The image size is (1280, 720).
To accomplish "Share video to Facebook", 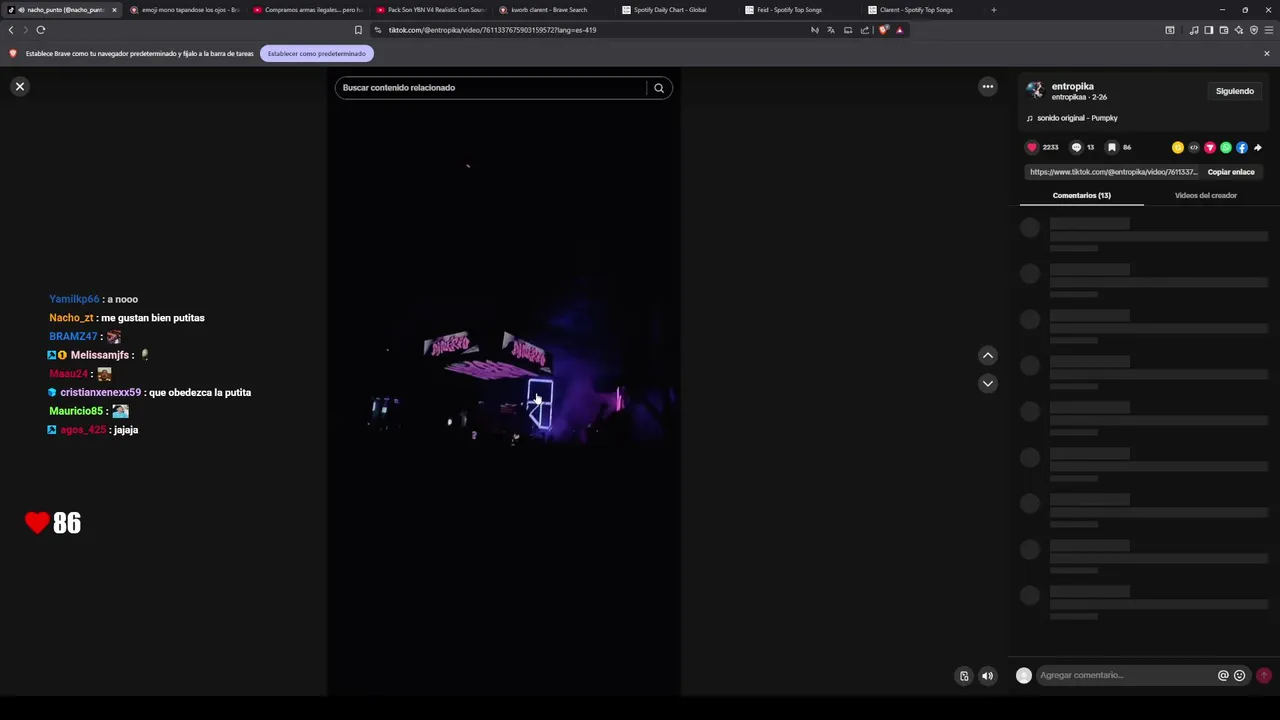I will point(1242,147).
